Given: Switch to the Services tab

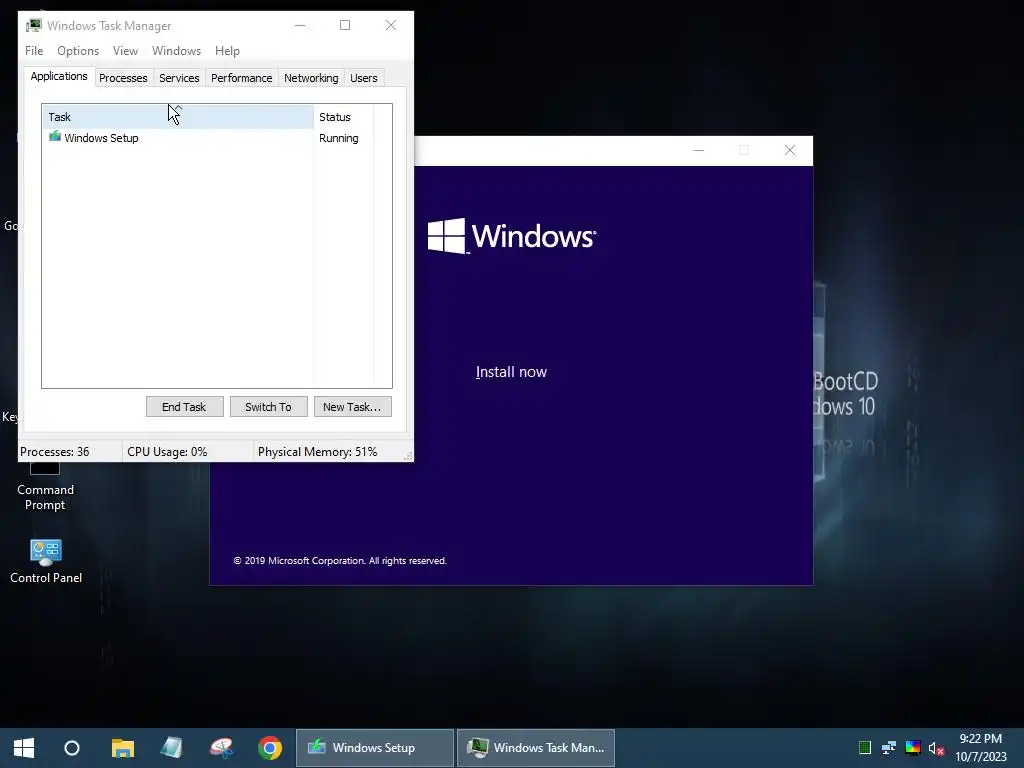Looking at the screenshot, I should pyautogui.click(x=179, y=78).
